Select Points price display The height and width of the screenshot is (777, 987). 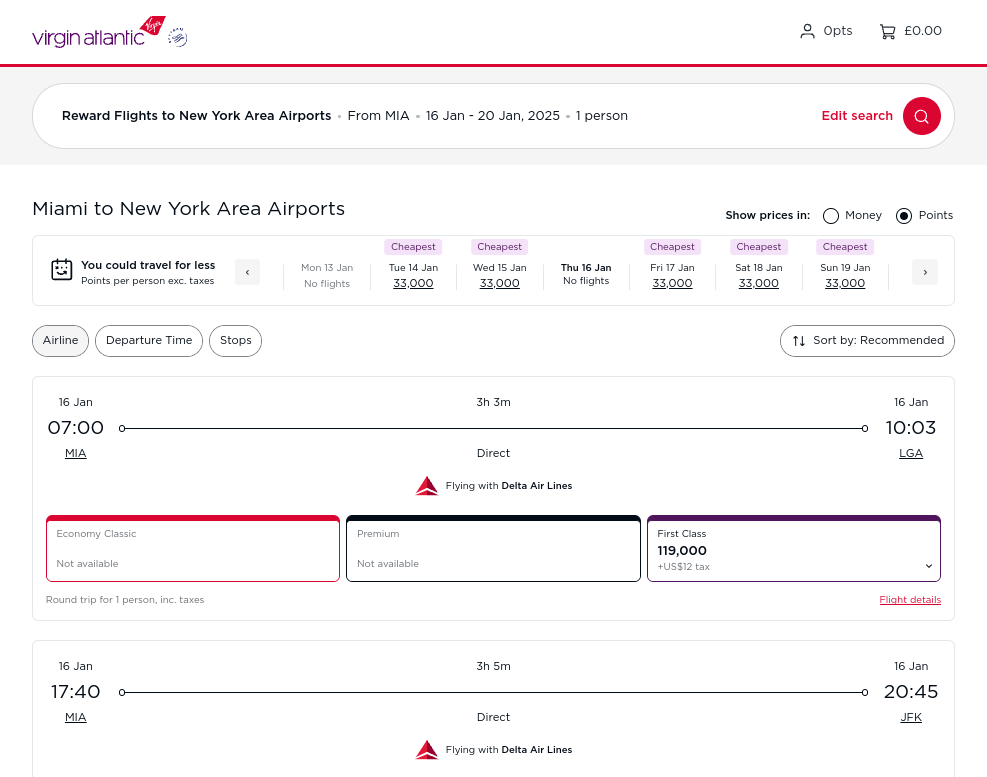(904, 216)
